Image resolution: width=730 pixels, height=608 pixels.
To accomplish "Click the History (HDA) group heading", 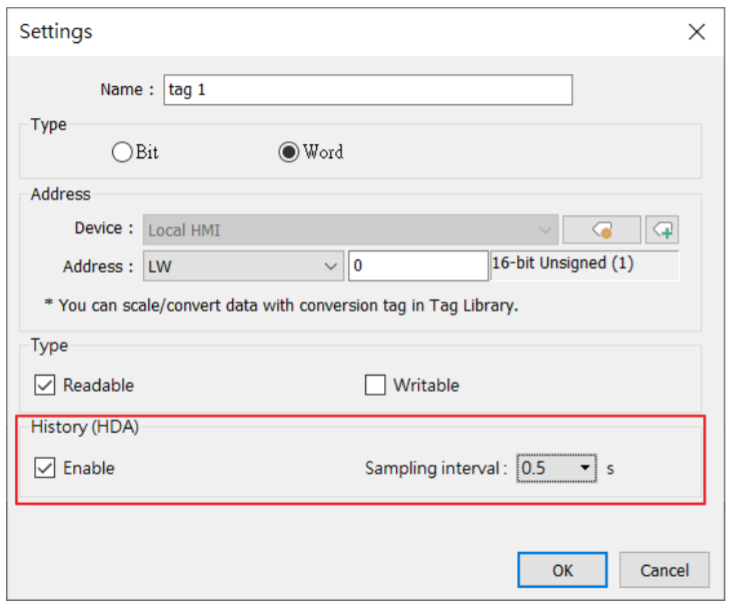I will [85, 426].
